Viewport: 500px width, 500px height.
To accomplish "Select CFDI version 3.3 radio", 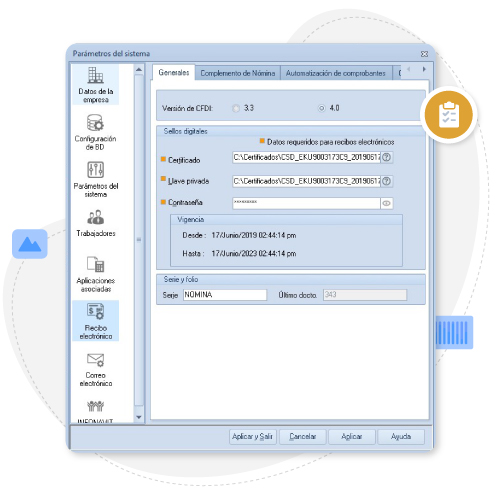I will click(236, 108).
